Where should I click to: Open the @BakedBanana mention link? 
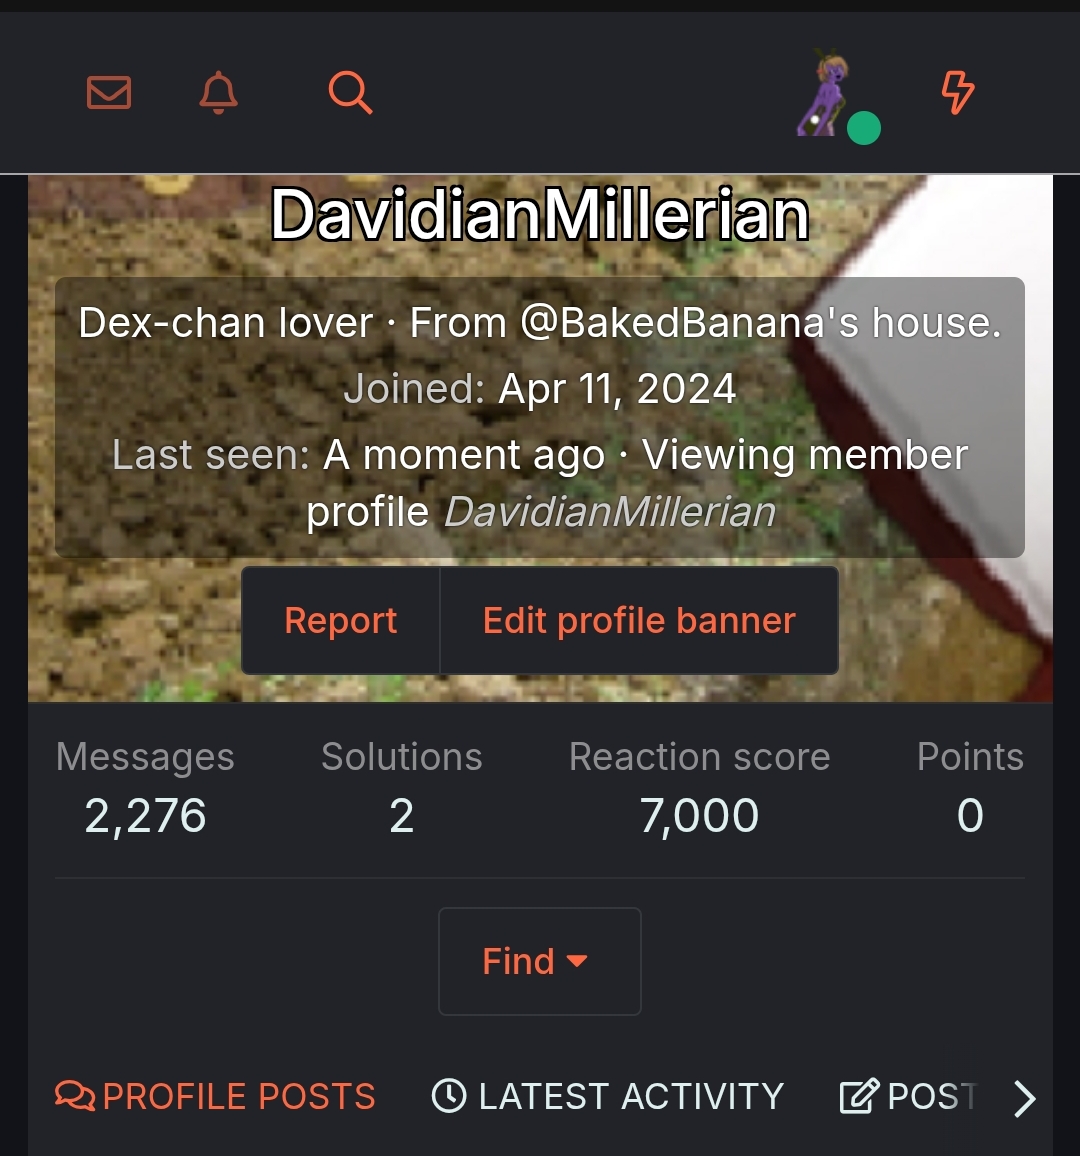(x=689, y=323)
